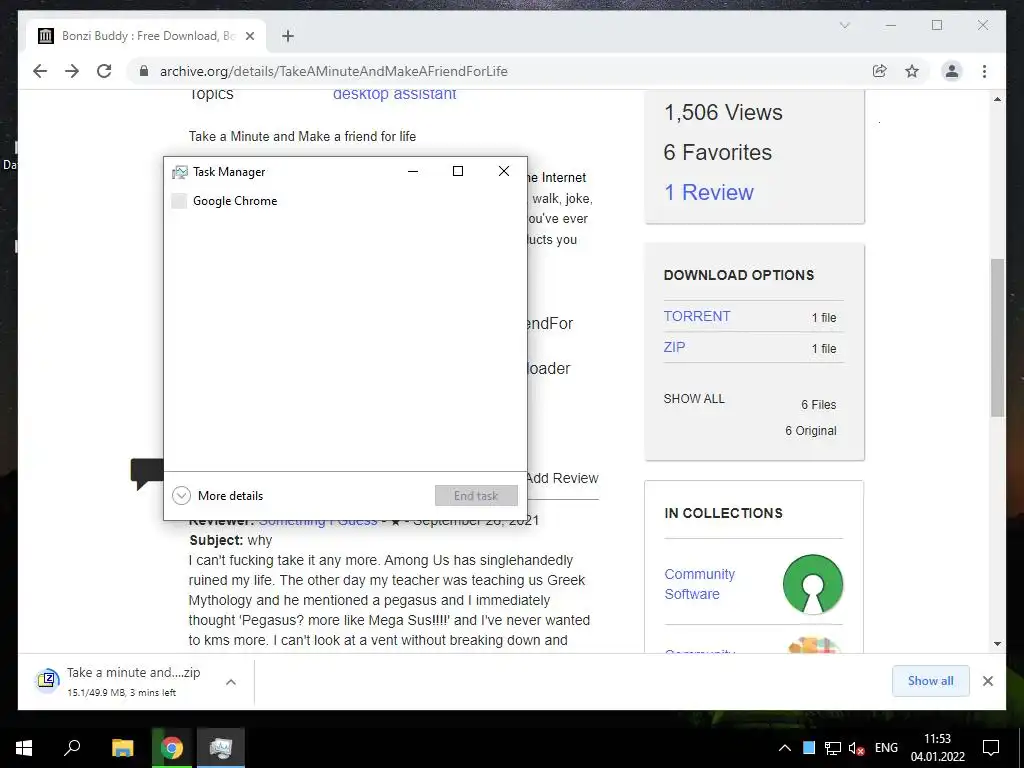
Task: Close the Bonzi Buddy tab
Action: (249, 36)
